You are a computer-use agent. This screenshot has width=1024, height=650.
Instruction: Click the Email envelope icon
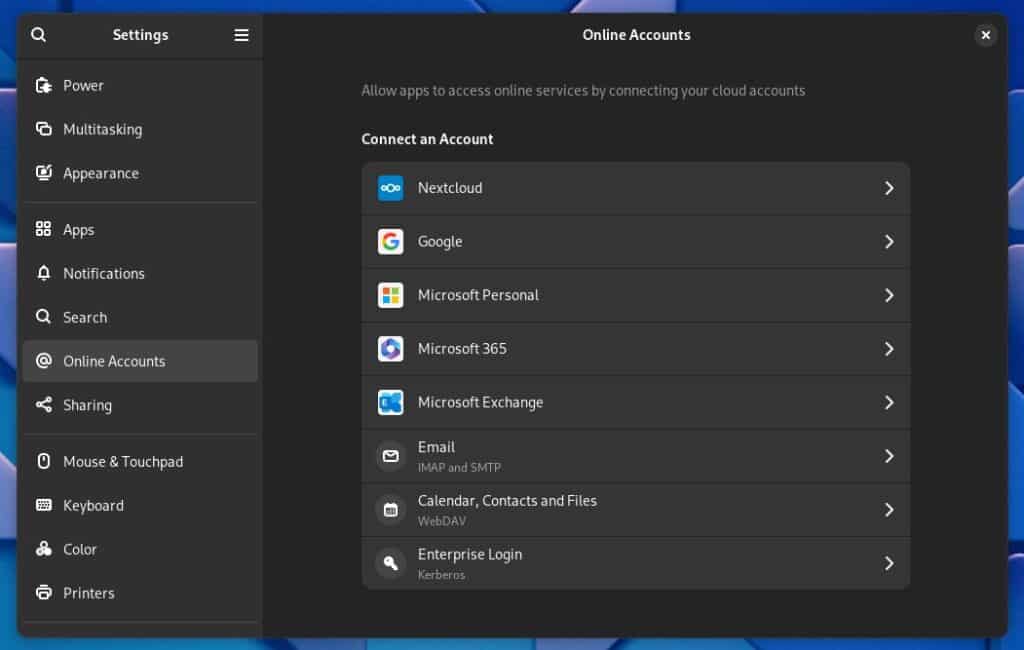[390, 457]
